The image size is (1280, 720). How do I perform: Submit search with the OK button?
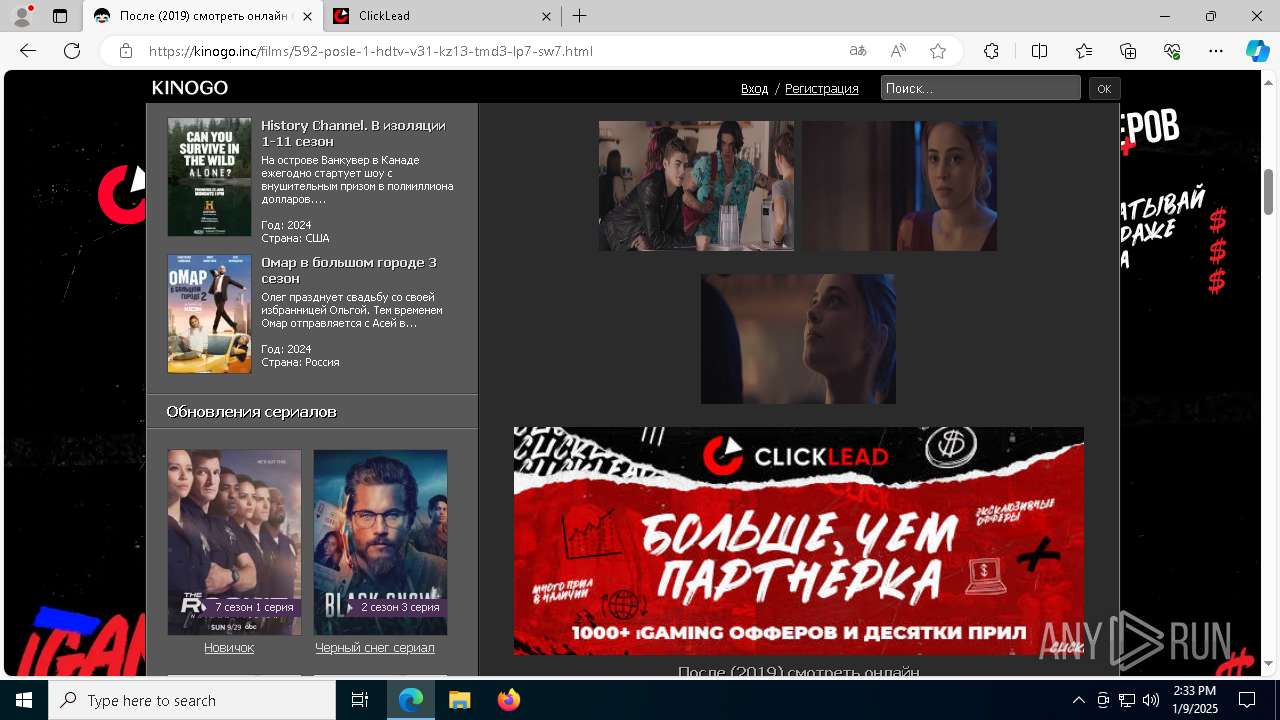pyautogui.click(x=1104, y=89)
